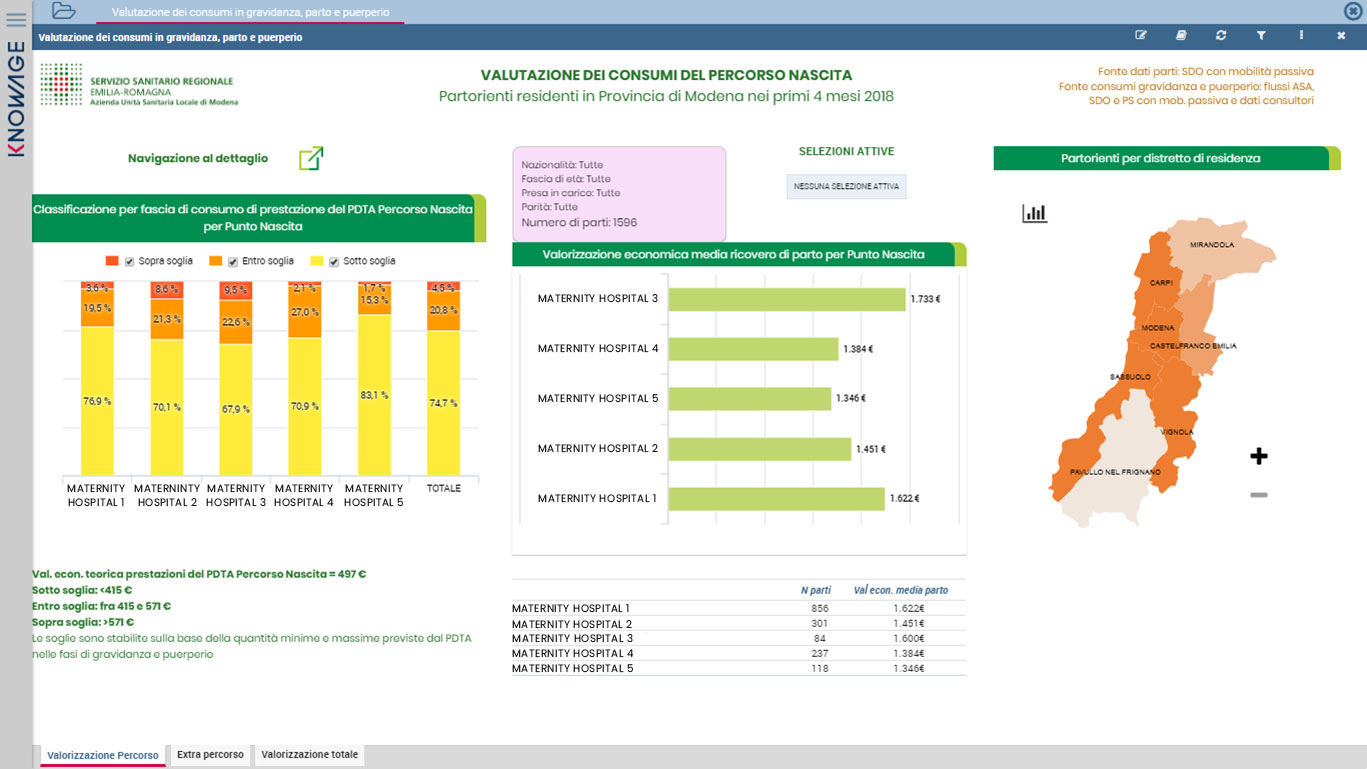Click the Maternity Hospital 4 bar, 1.384 €
The width and height of the screenshot is (1367, 769).
point(753,349)
